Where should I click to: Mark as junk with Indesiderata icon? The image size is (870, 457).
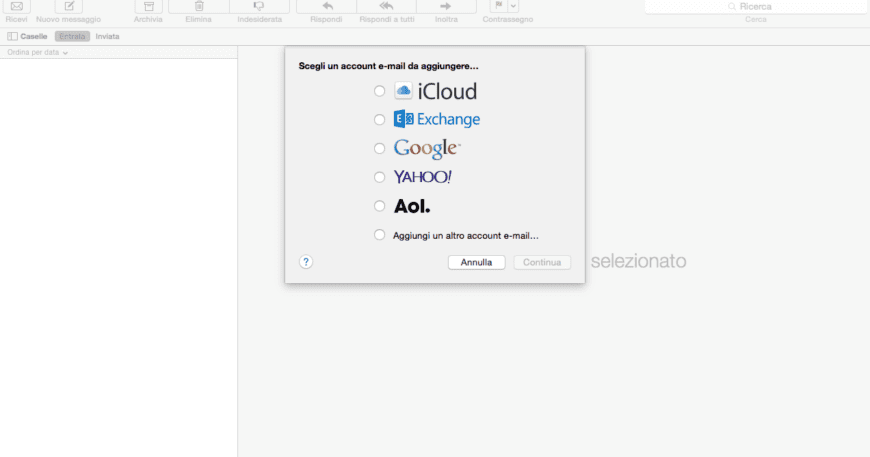(x=259, y=7)
